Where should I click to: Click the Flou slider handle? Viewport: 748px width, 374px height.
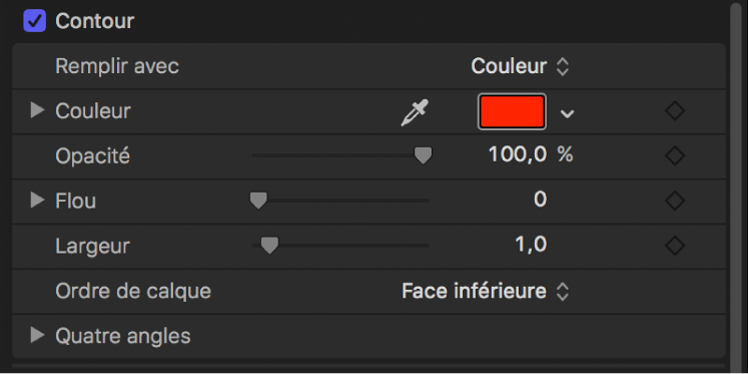pos(259,200)
